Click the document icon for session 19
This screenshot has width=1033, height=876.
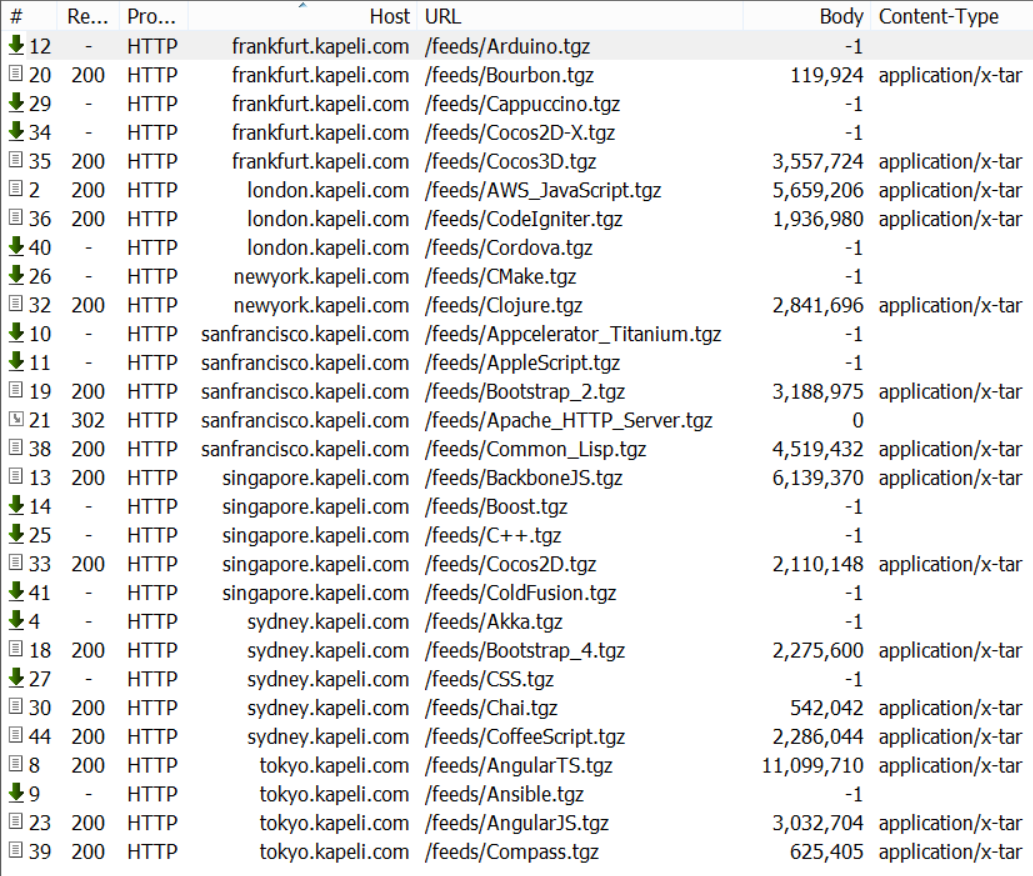16,390
